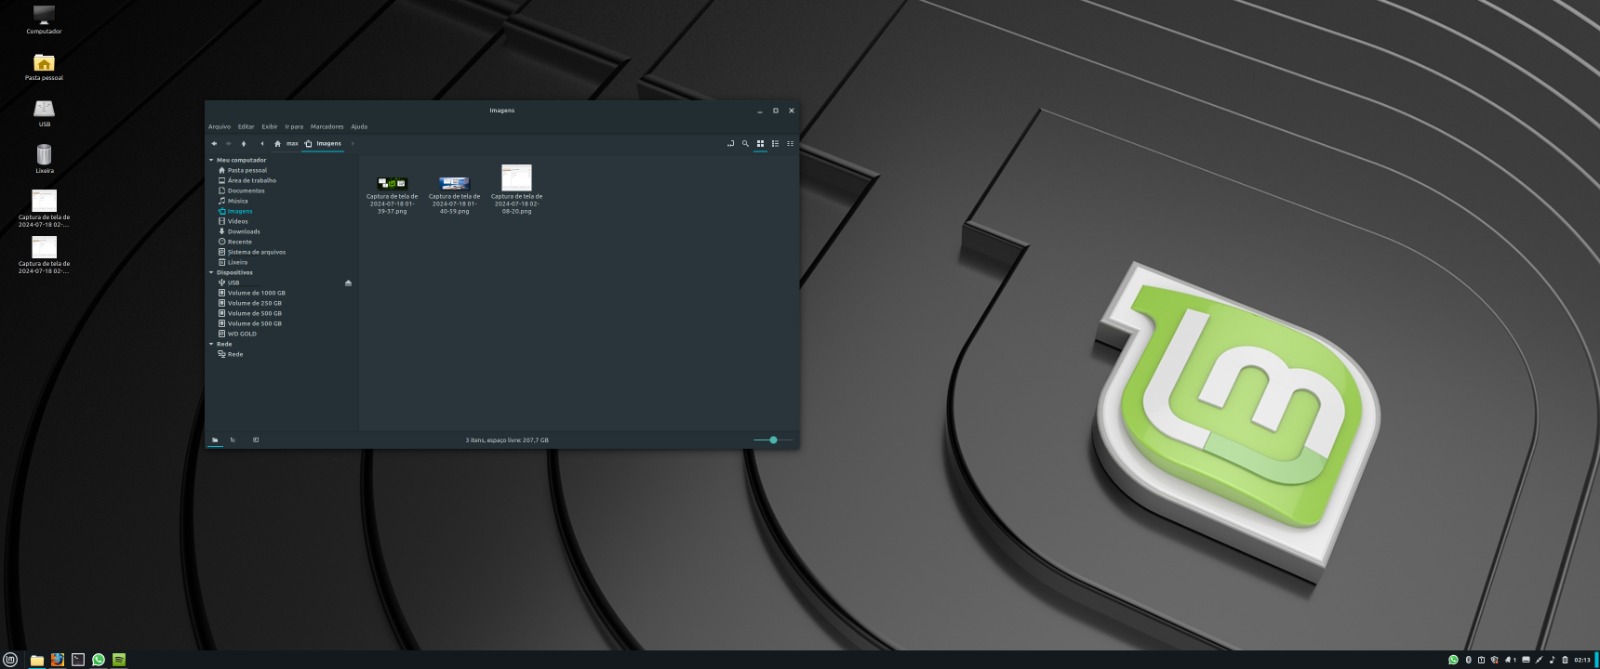Open the Ajuda menu
This screenshot has height=669, width=1600.
click(x=359, y=127)
